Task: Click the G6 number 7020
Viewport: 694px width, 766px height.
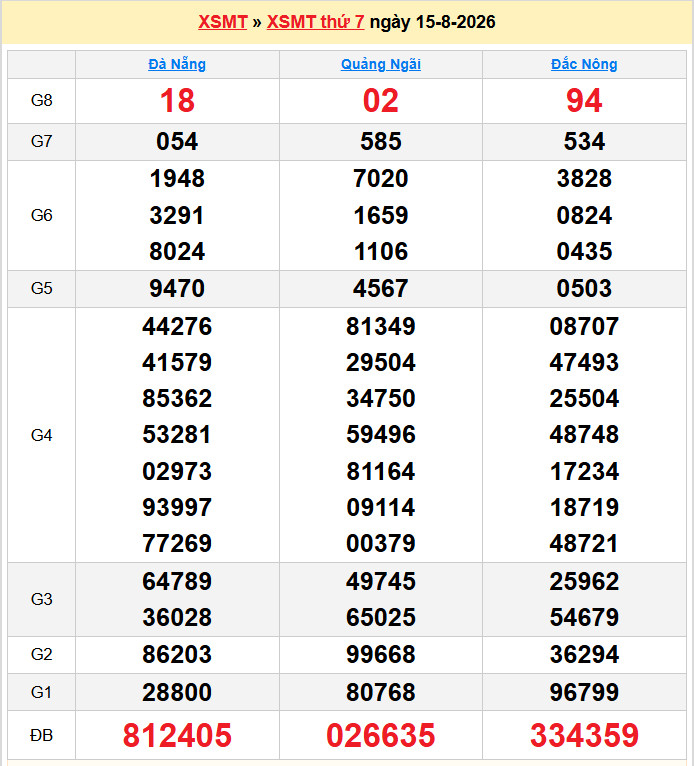Action: pyautogui.click(x=381, y=178)
